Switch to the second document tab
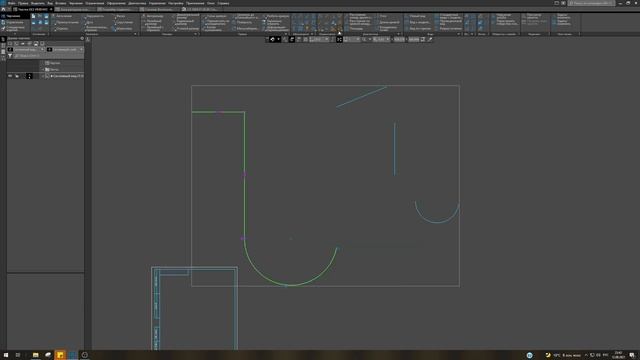640x360 pixels. (74, 9)
